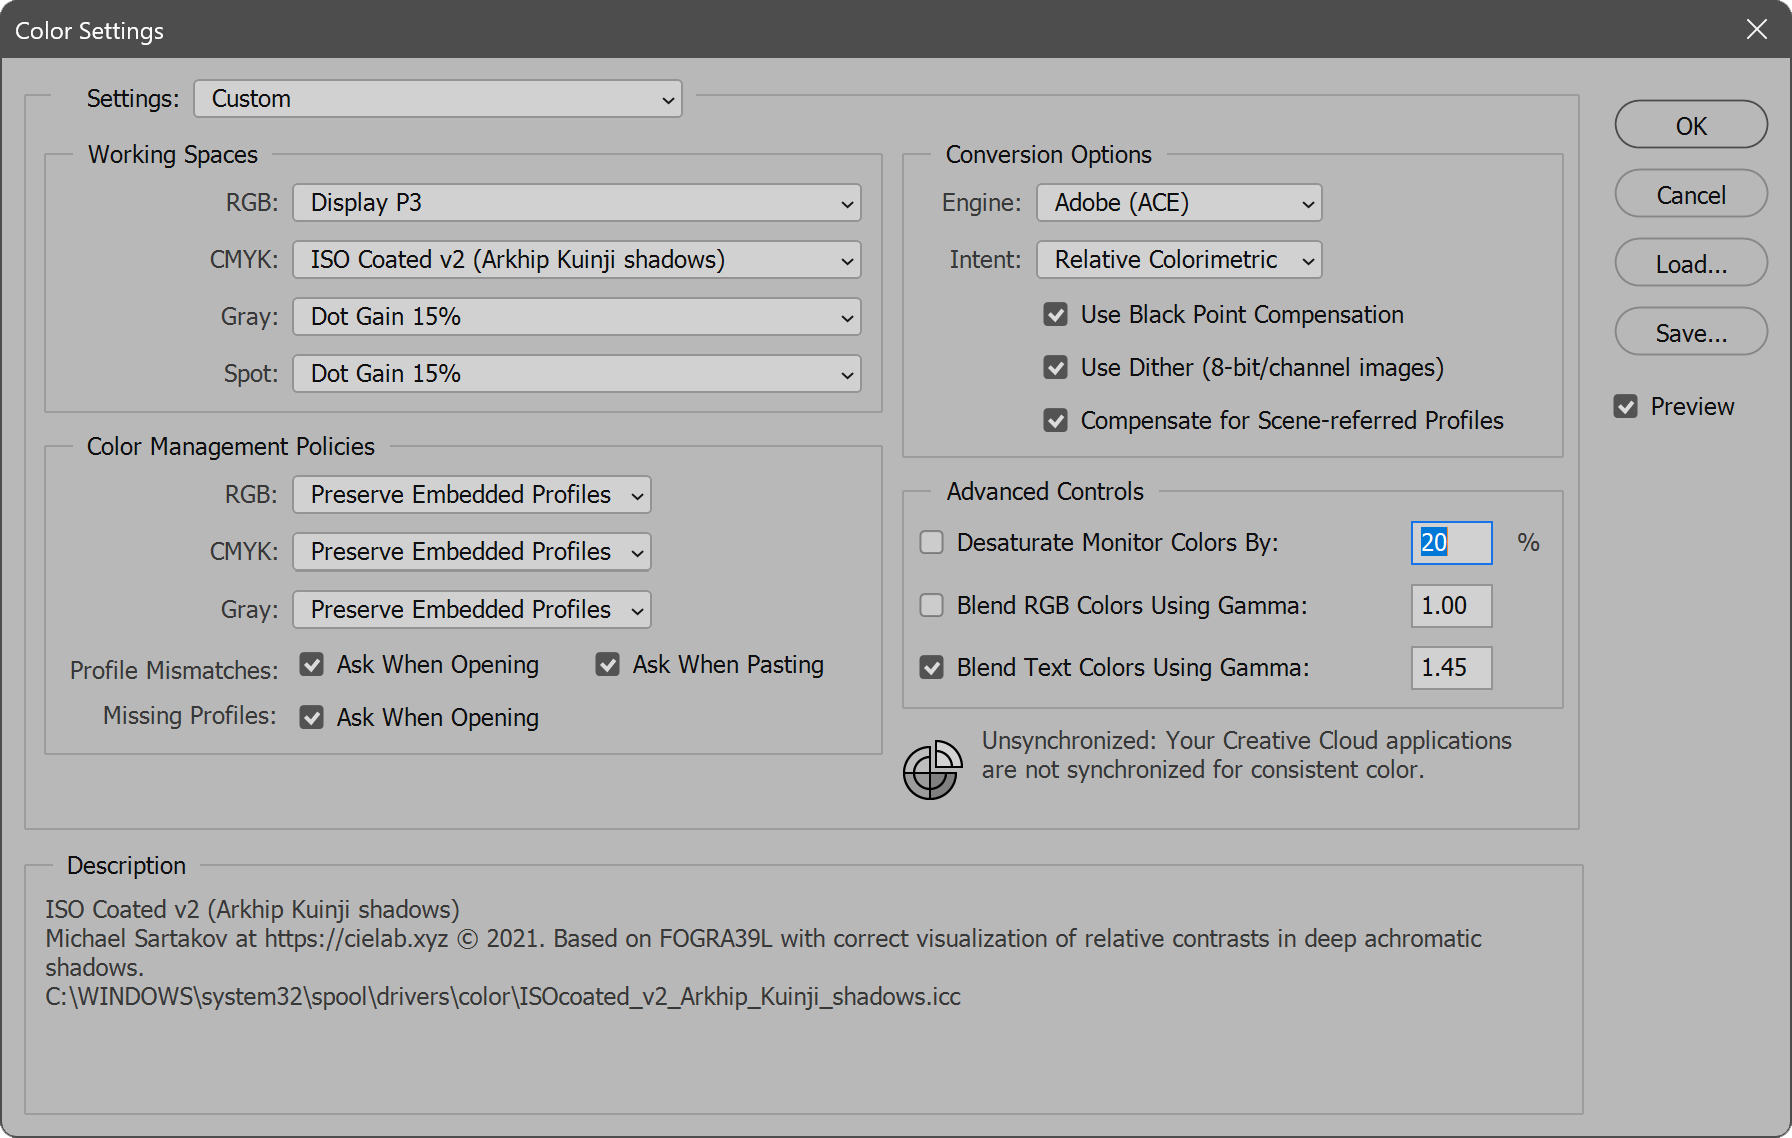Screen dimensions: 1792x1138
Task: Open the CMYK working space dropdown
Action: [576, 260]
